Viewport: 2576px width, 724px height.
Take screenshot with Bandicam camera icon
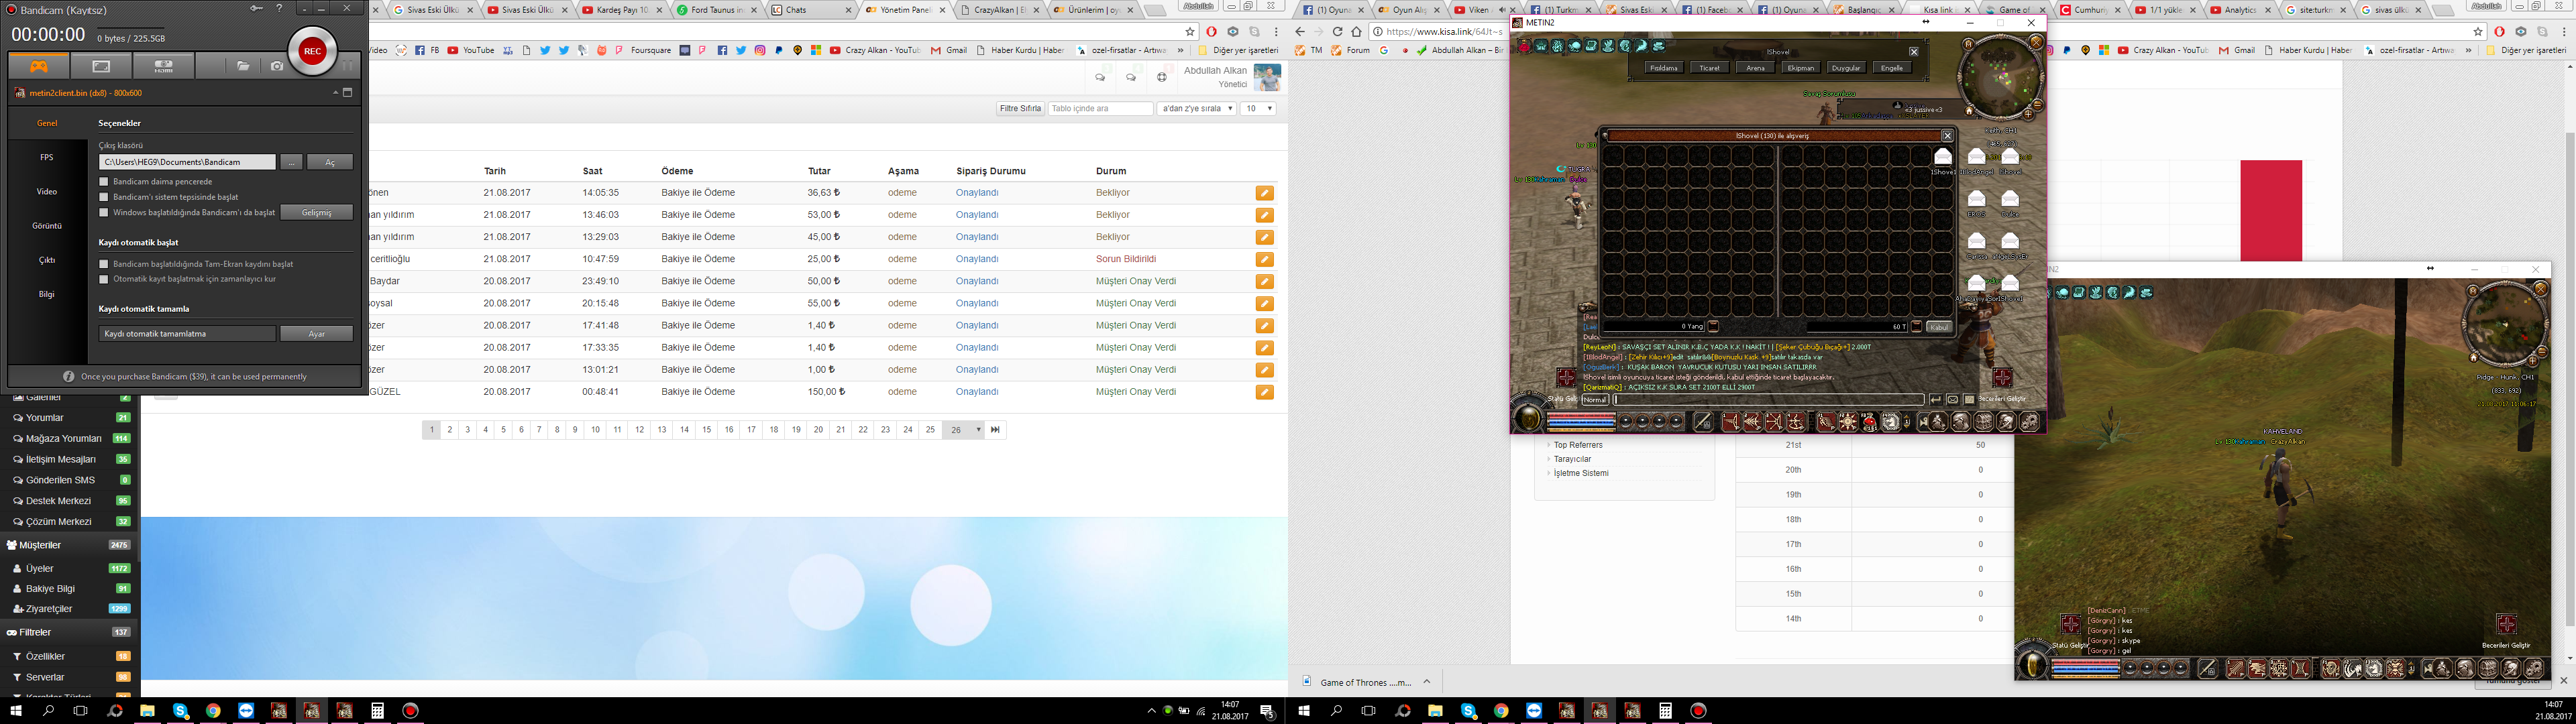277,66
